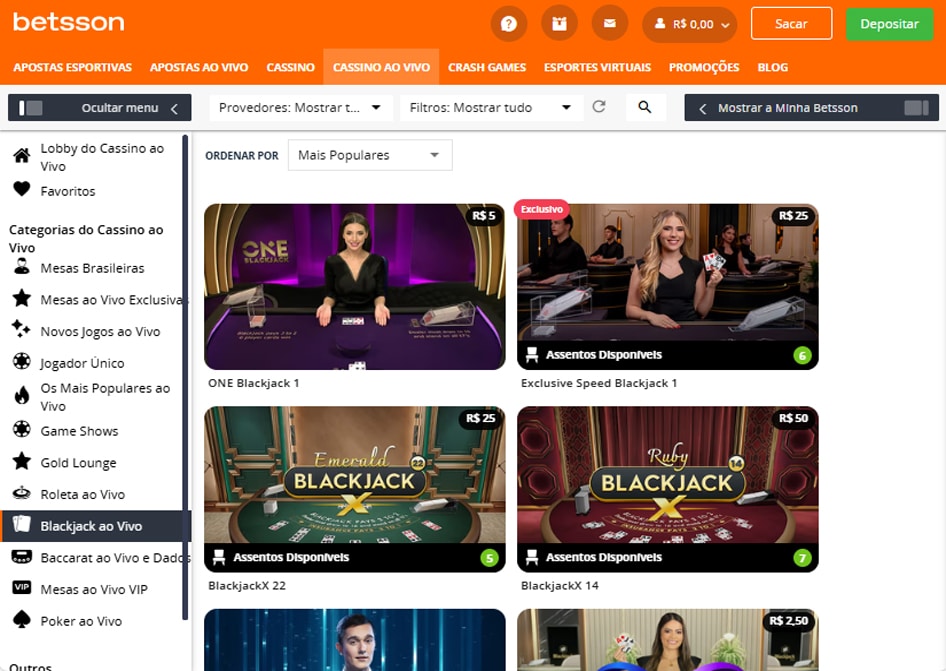Select the Poker ao Vivo spade icon
This screenshot has width=946, height=671.
tap(24, 621)
